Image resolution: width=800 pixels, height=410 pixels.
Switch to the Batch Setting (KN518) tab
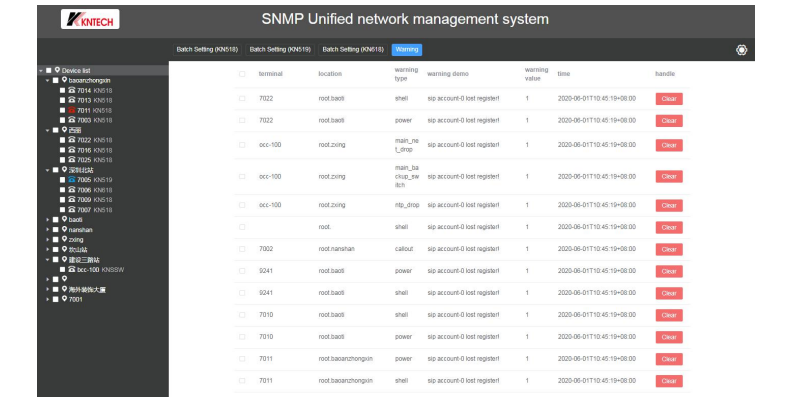(206, 49)
